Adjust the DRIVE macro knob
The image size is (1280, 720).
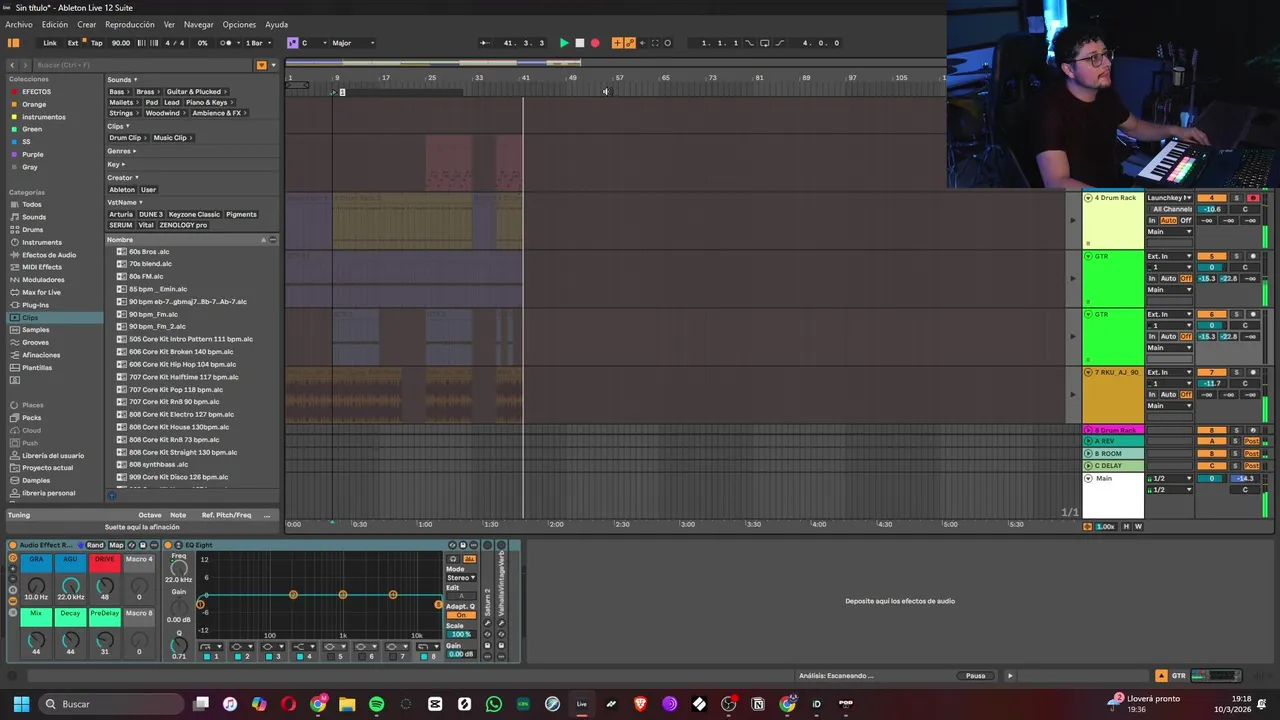click(104, 585)
